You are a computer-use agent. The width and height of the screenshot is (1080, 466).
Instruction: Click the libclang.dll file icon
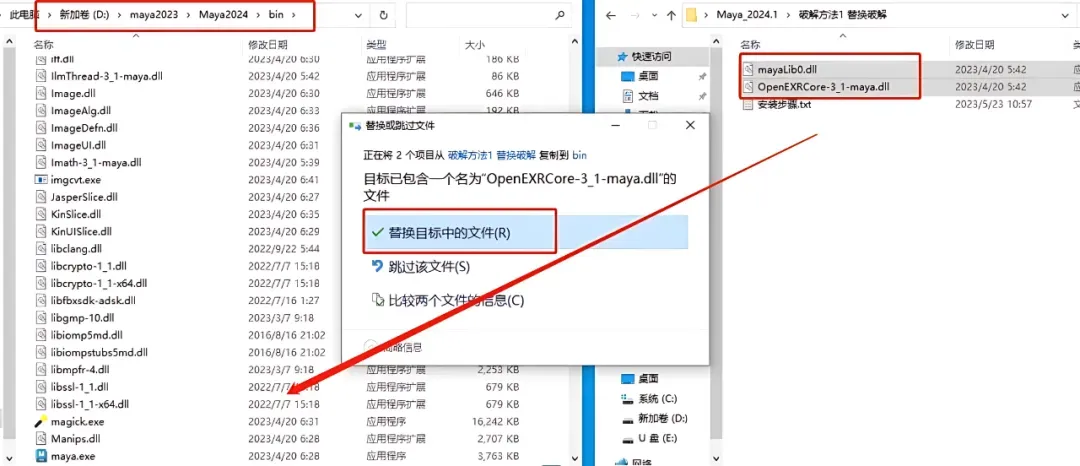click(42, 248)
